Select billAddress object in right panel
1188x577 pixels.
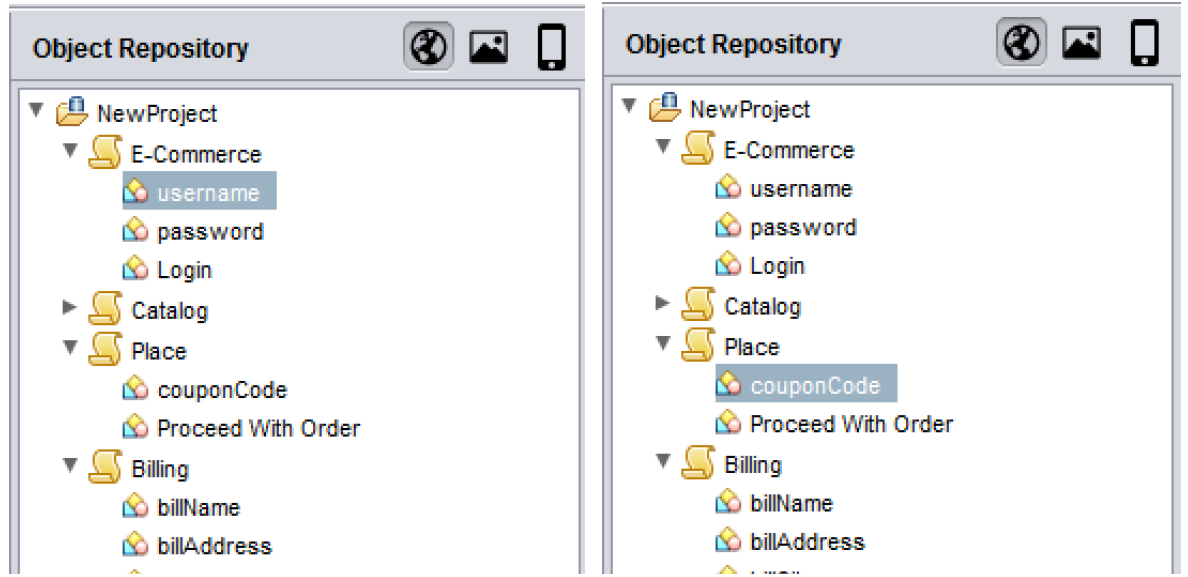click(807, 542)
